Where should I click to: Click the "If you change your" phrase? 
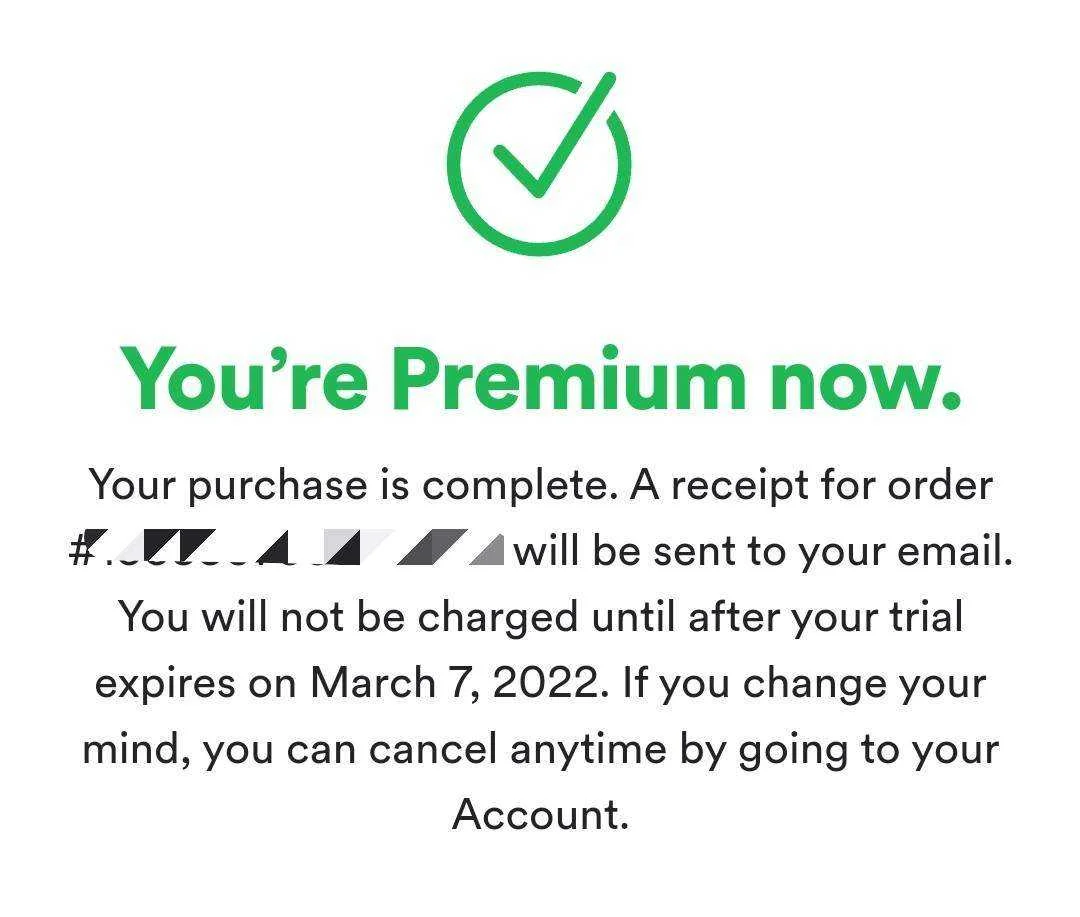(x=803, y=684)
